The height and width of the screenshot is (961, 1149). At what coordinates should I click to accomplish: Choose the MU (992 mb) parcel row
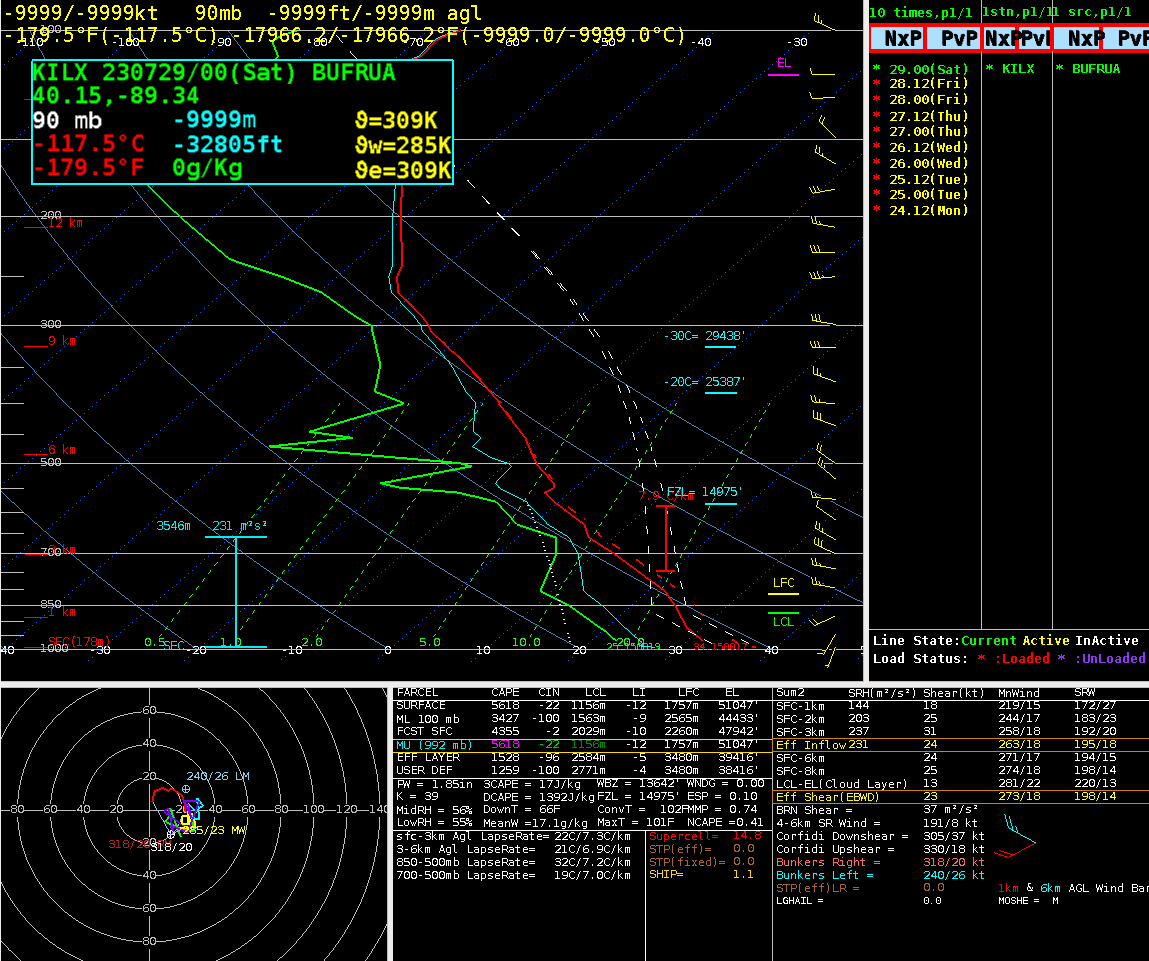tap(583, 744)
